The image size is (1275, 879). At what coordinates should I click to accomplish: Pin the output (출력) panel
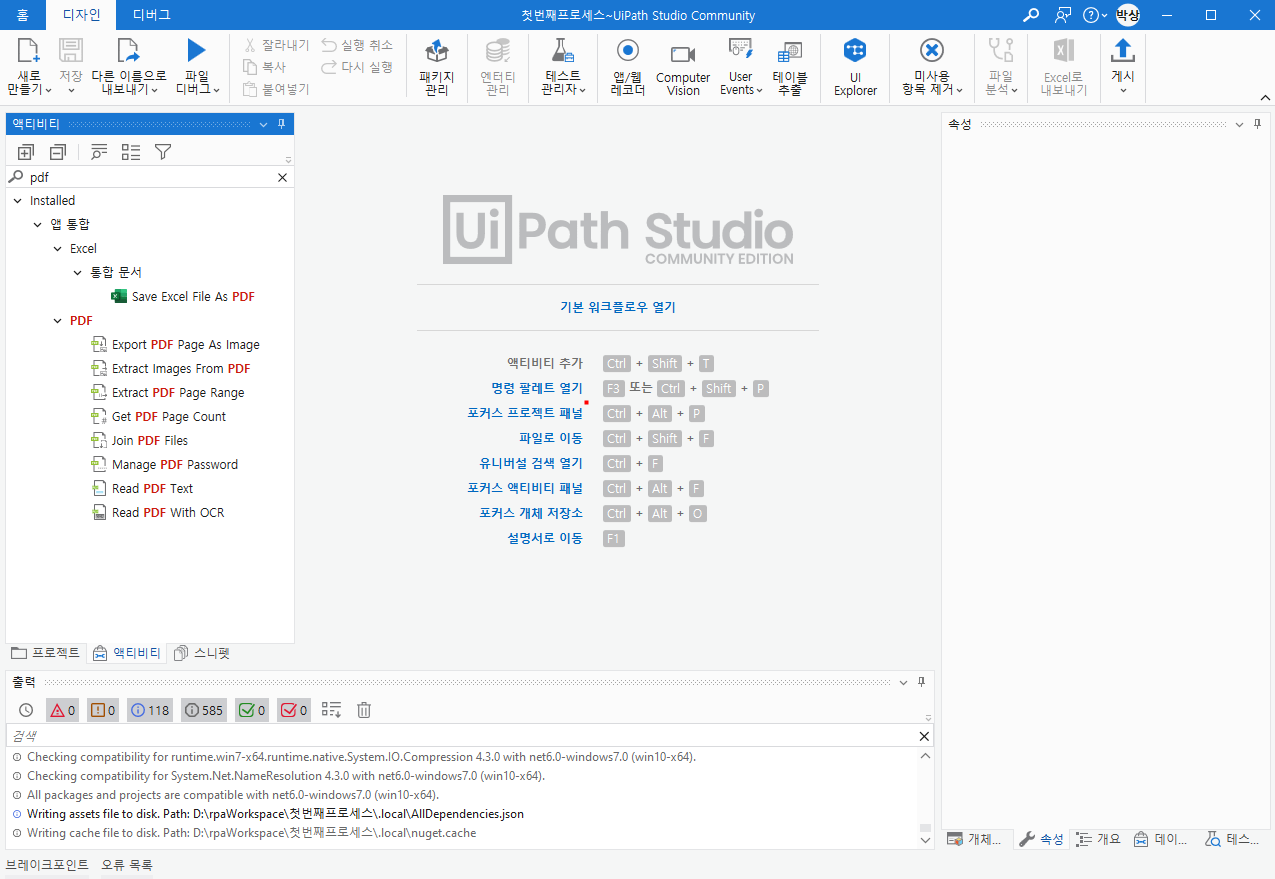coord(922,682)
